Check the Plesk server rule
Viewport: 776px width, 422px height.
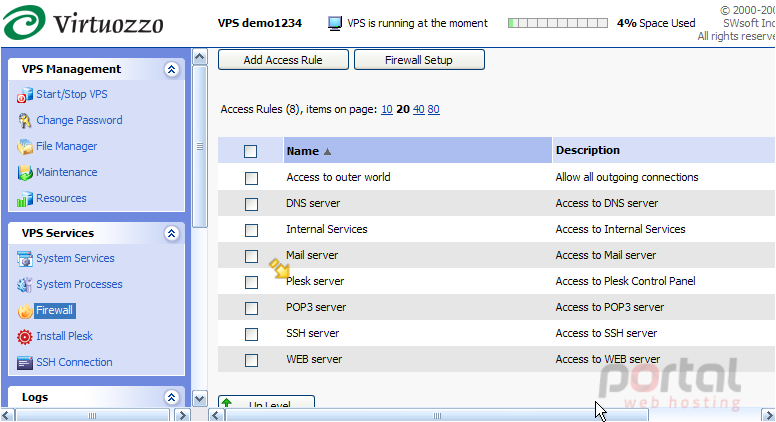251,282
